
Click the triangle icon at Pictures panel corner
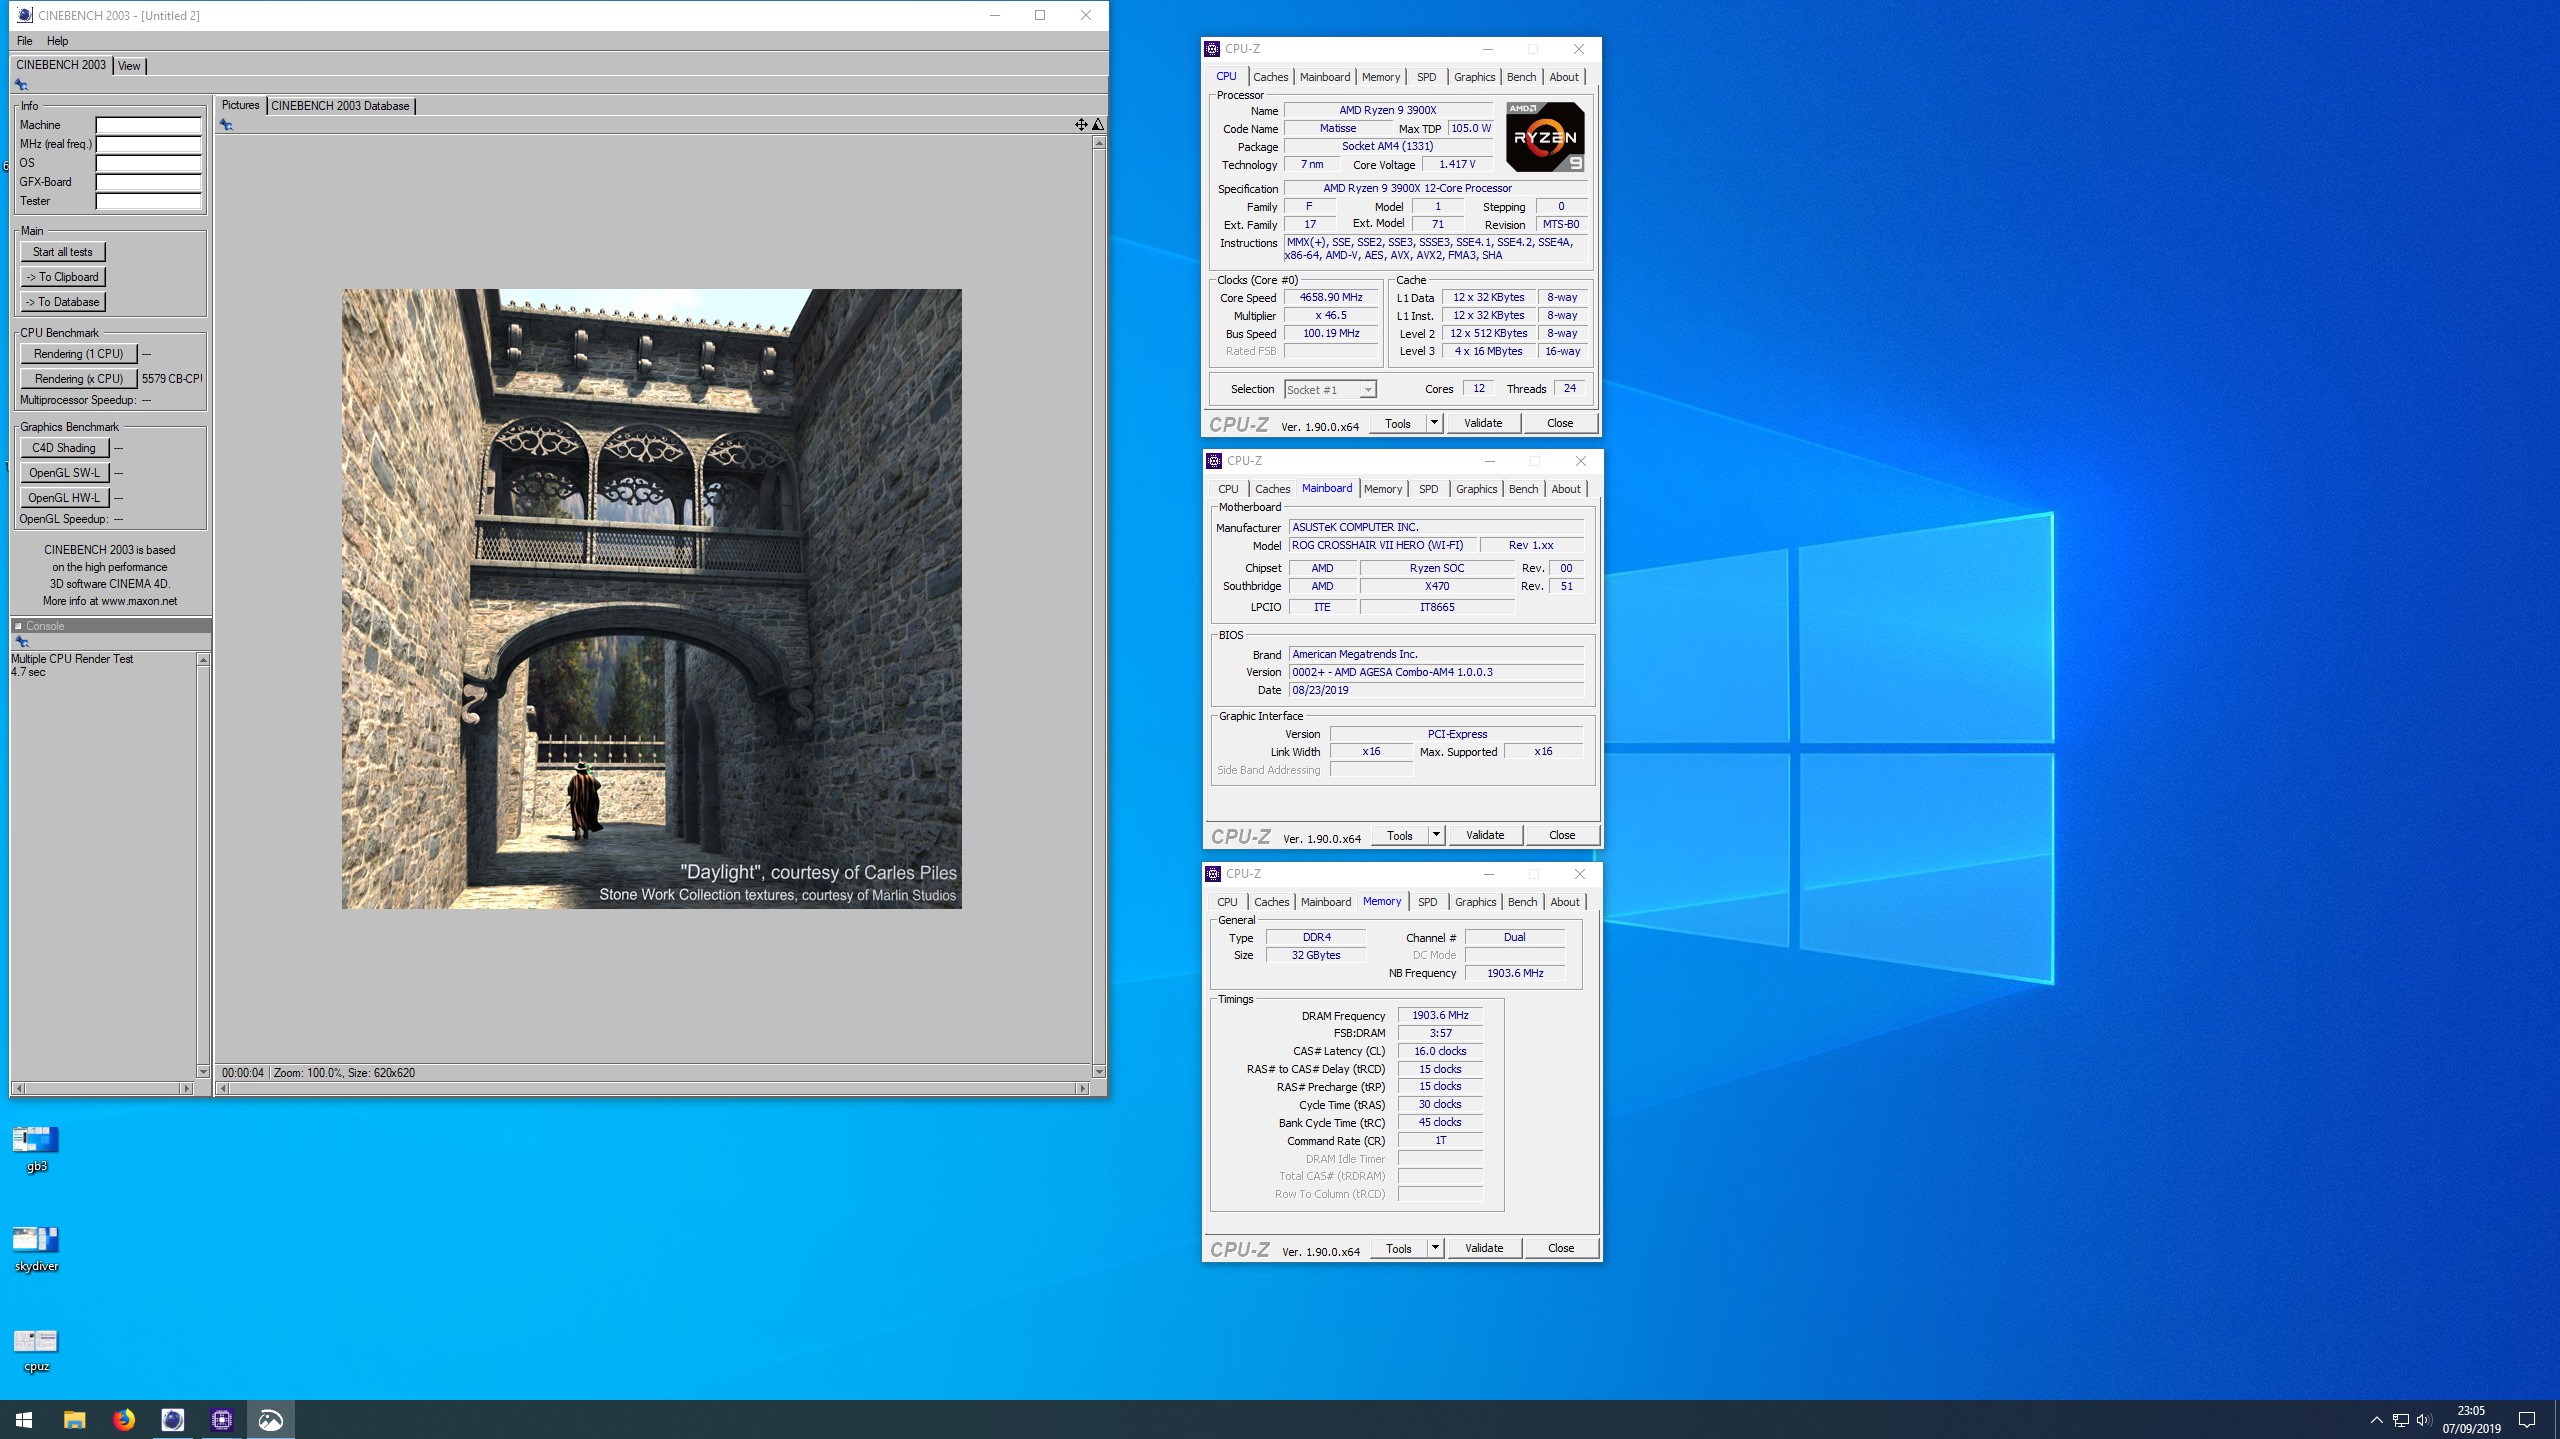(1098, 124)
